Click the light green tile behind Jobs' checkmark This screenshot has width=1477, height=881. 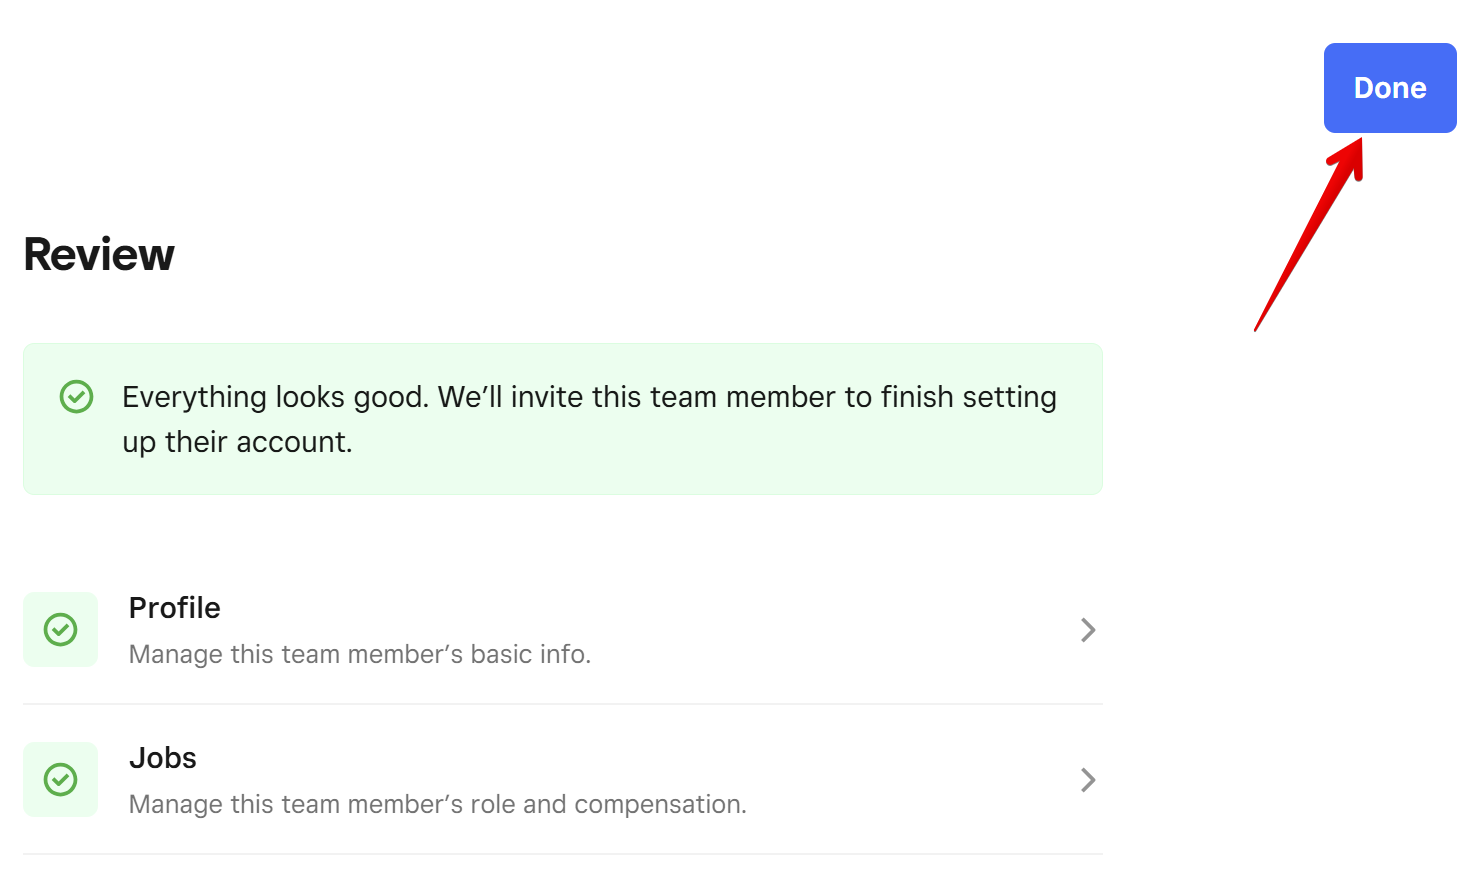[x=61, y=780]
